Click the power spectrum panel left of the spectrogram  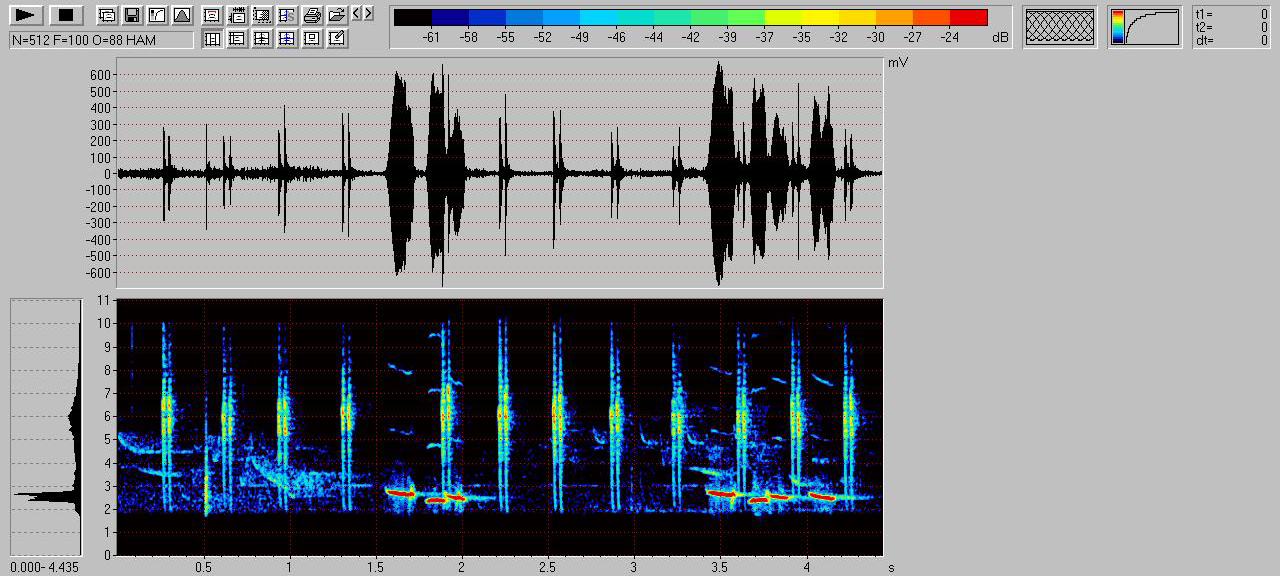tap(46, 427)
